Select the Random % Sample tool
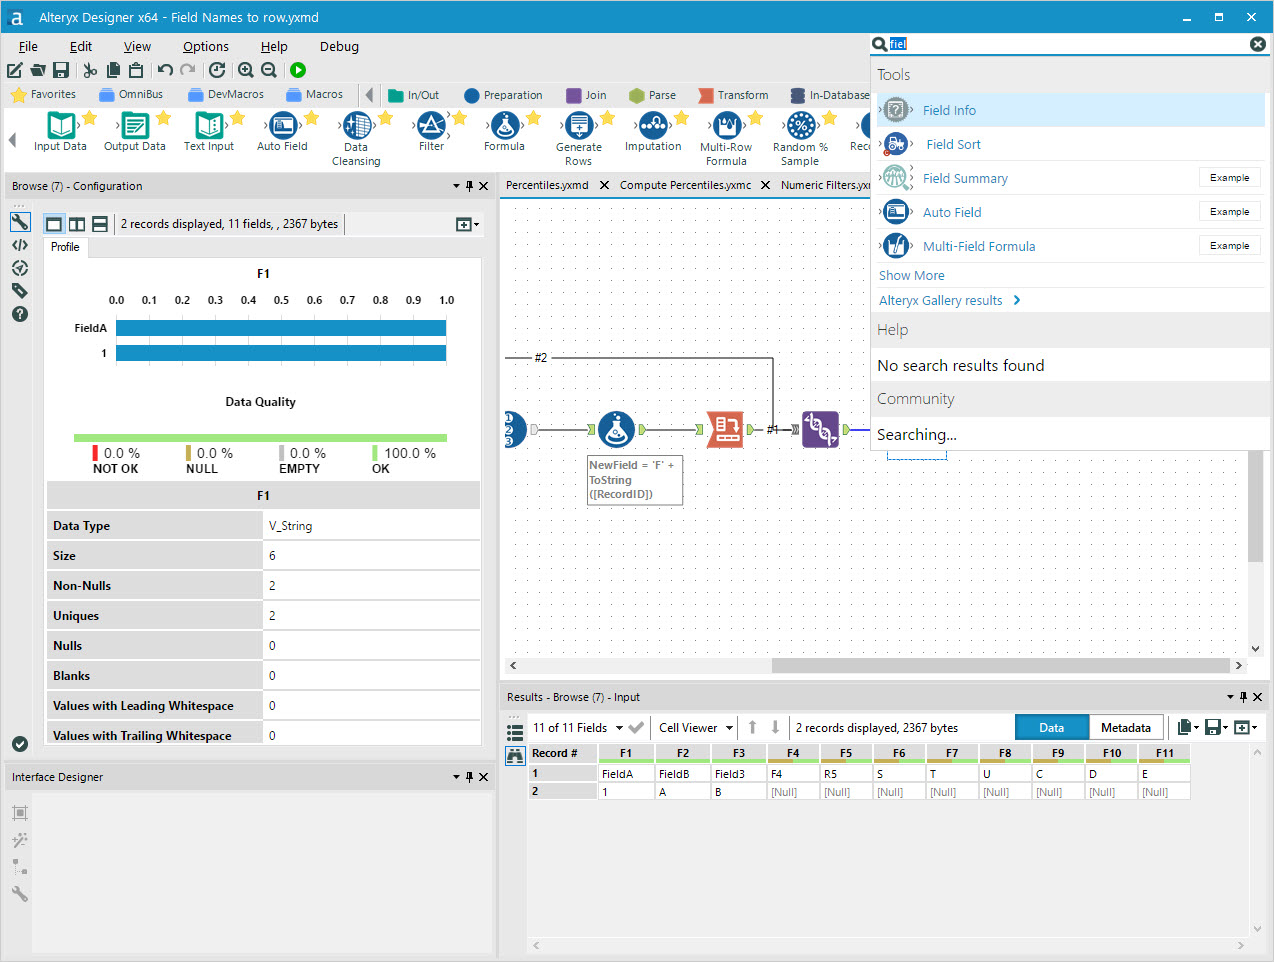This screenshot has width=1274, height=962. (x=800, y=138)
